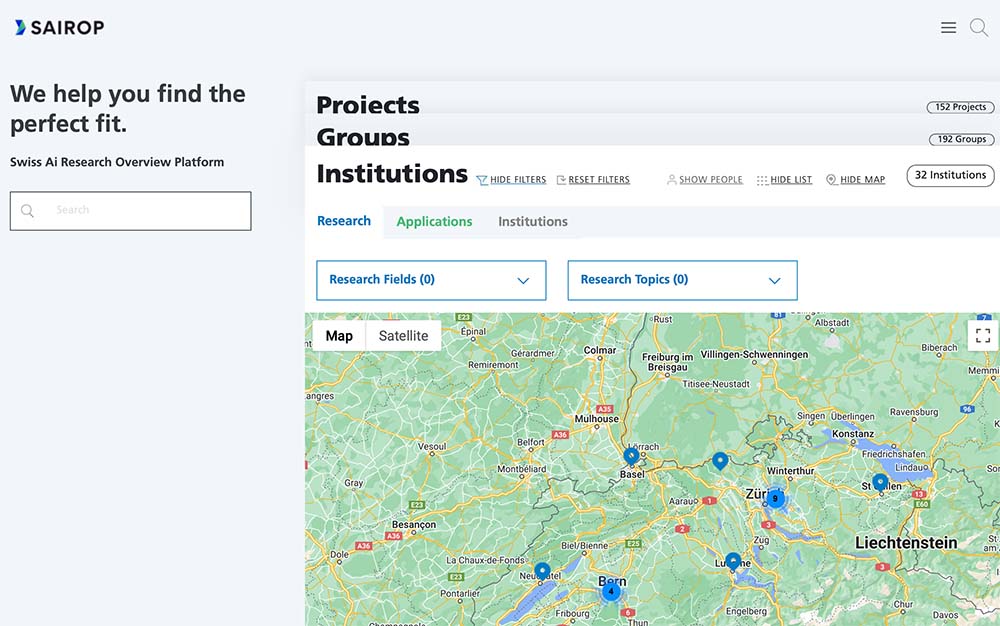Click the Mulhouse label on the map
Image resolution: width=1000 pixels, height=626 pixels.
click(596, 419)
